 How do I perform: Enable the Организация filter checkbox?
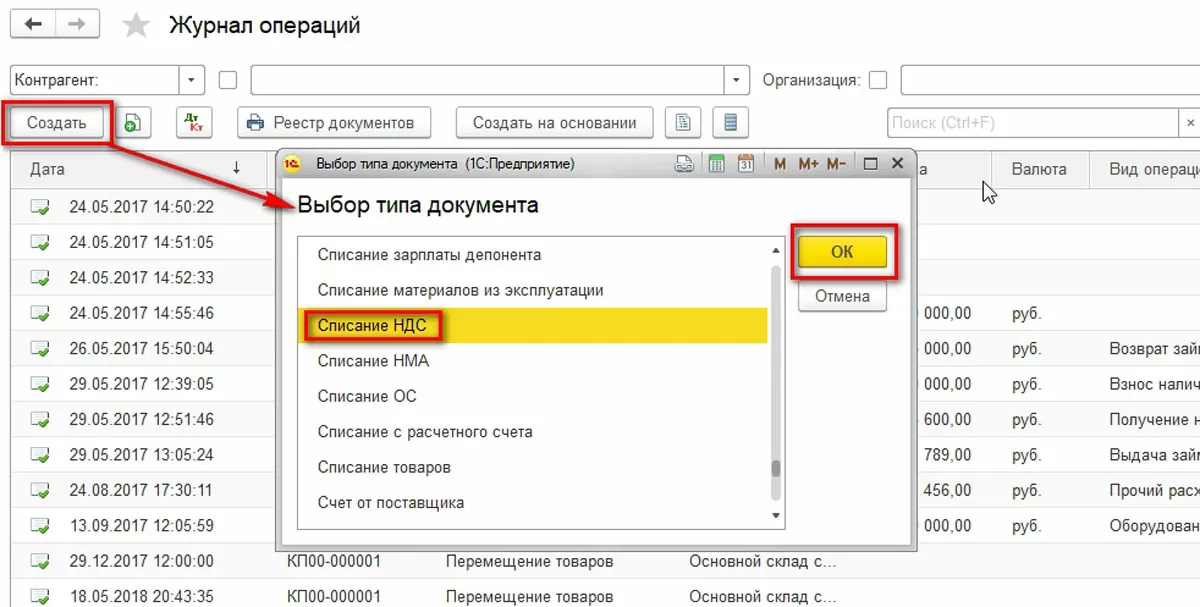pos(878,80)
